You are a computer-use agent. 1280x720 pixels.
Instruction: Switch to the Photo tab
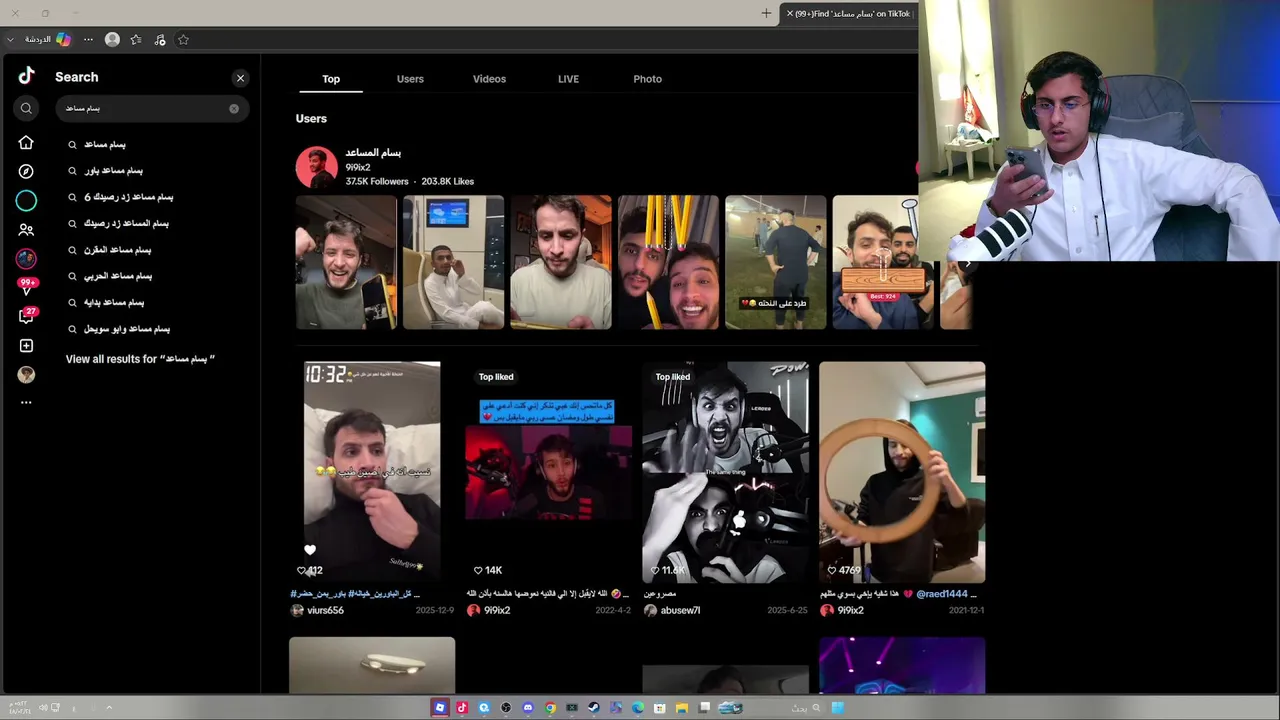(x=647, y=79)
